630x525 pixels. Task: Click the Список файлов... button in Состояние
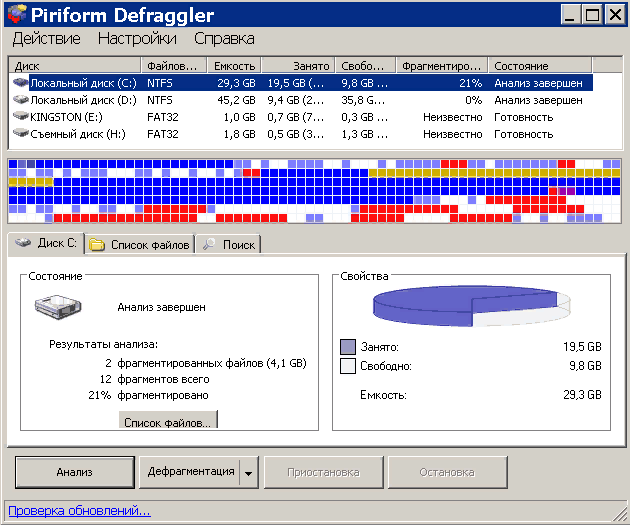[x=168, y=419]
